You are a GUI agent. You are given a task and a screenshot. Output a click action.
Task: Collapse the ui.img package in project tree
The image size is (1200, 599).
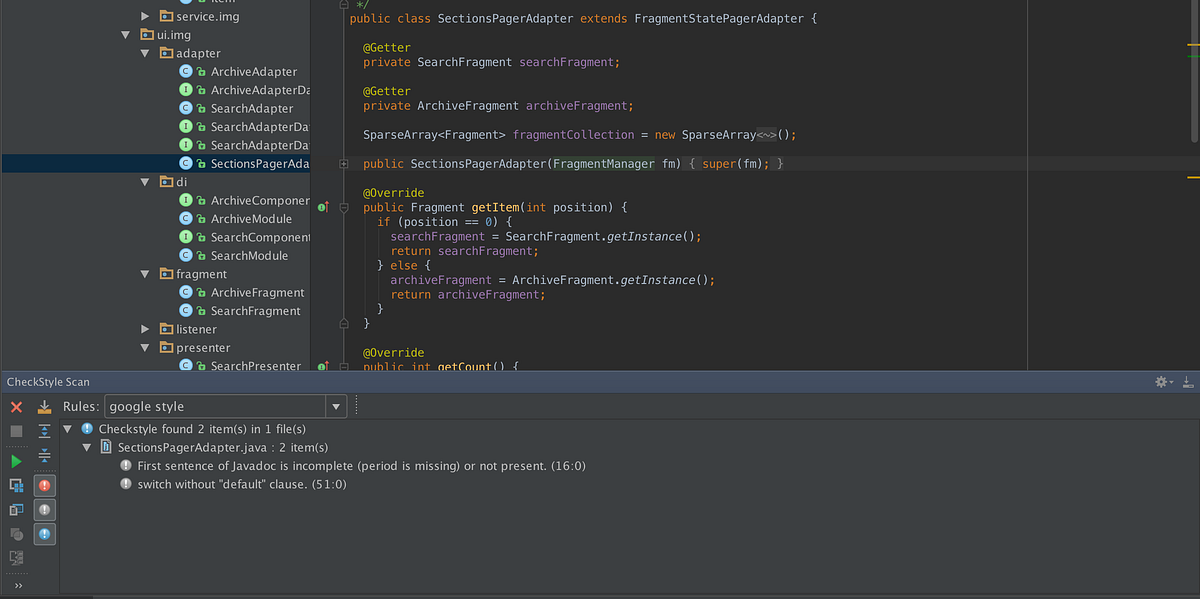(x=126, y=34)
